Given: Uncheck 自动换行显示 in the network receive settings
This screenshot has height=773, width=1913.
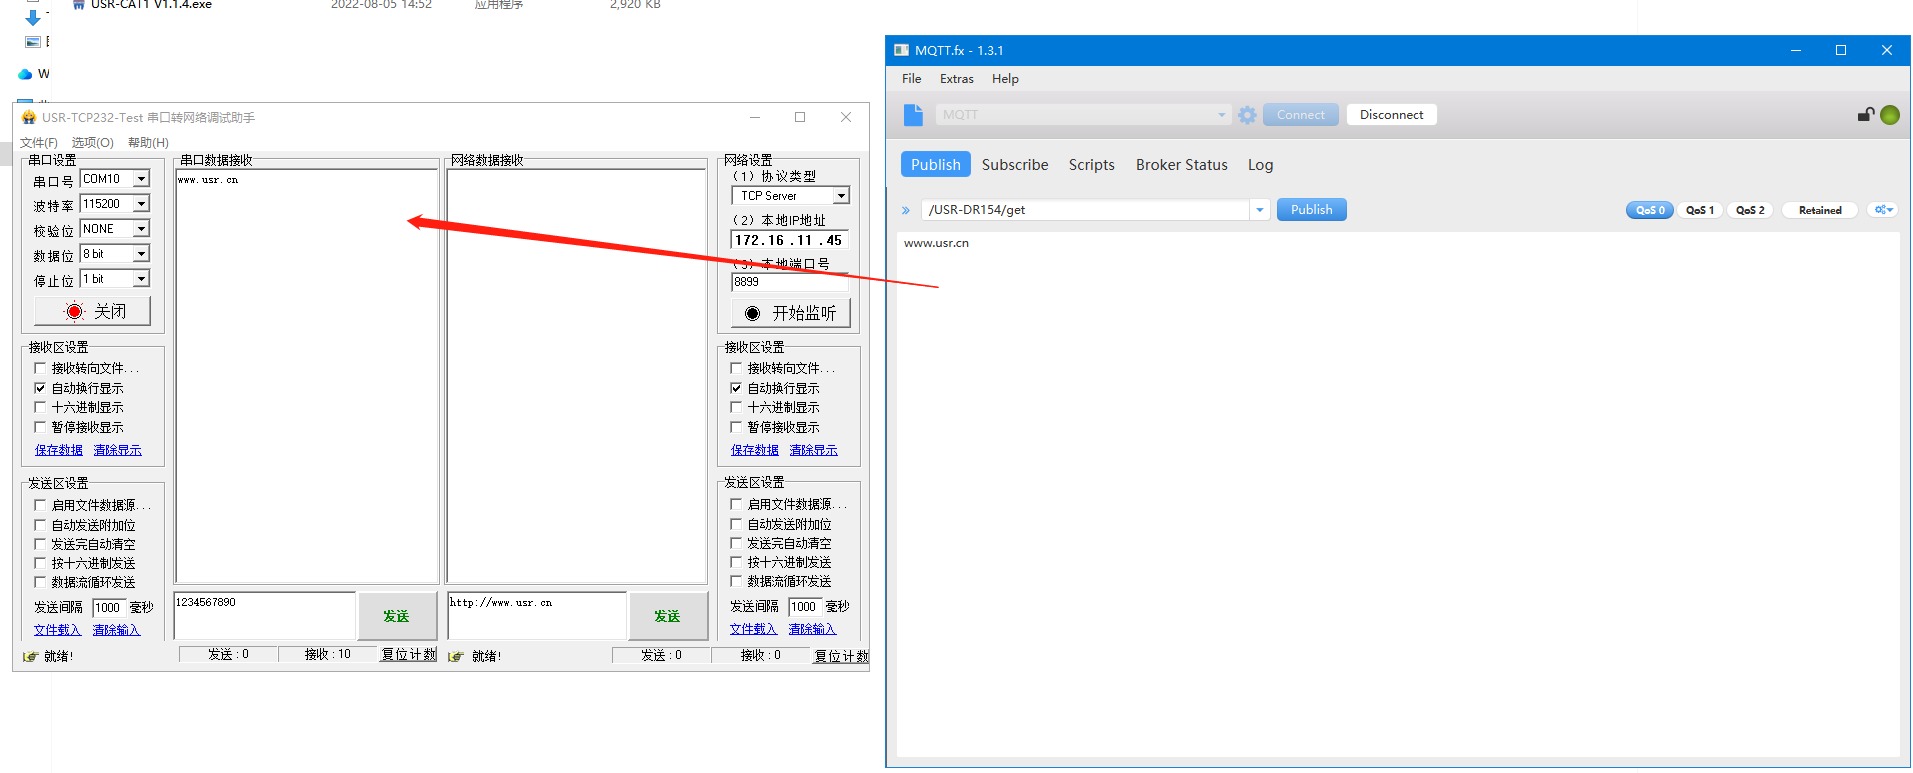Looking at the screenshot, I should (x=737, y=389).
